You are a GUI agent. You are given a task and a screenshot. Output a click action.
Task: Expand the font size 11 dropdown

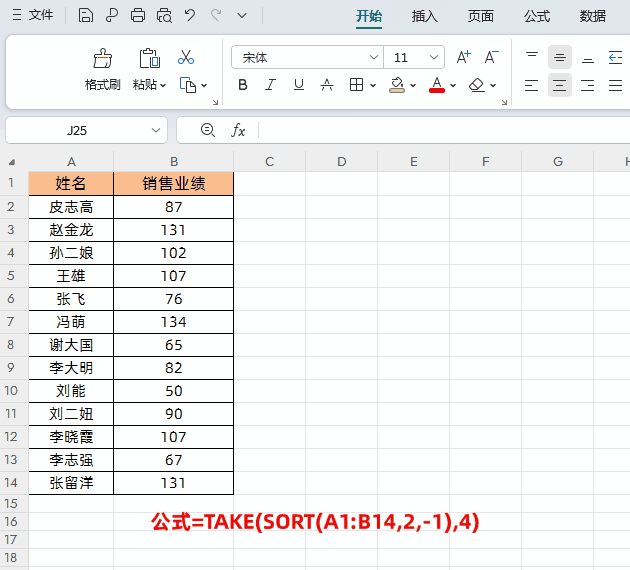pyautogui.click(x=434, y=57)
